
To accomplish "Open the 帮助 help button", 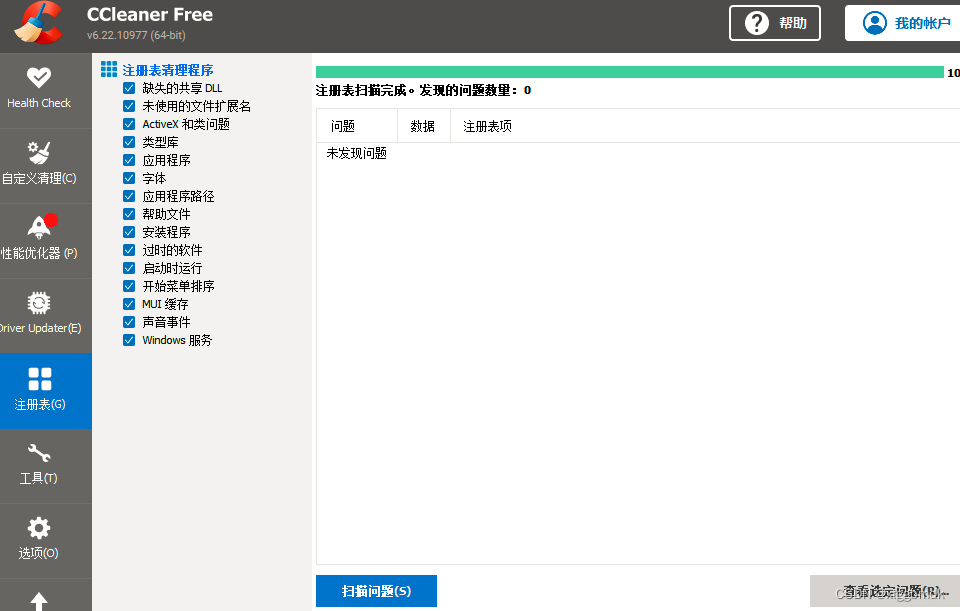I will 774,23.
